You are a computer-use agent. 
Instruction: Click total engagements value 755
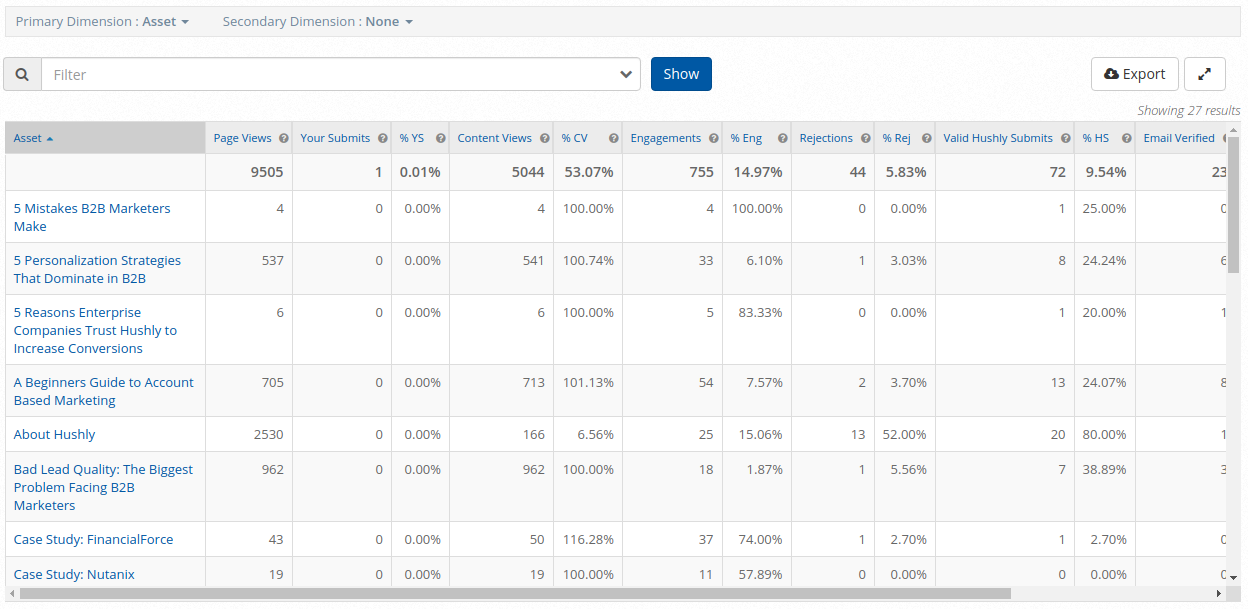[701, 172]
